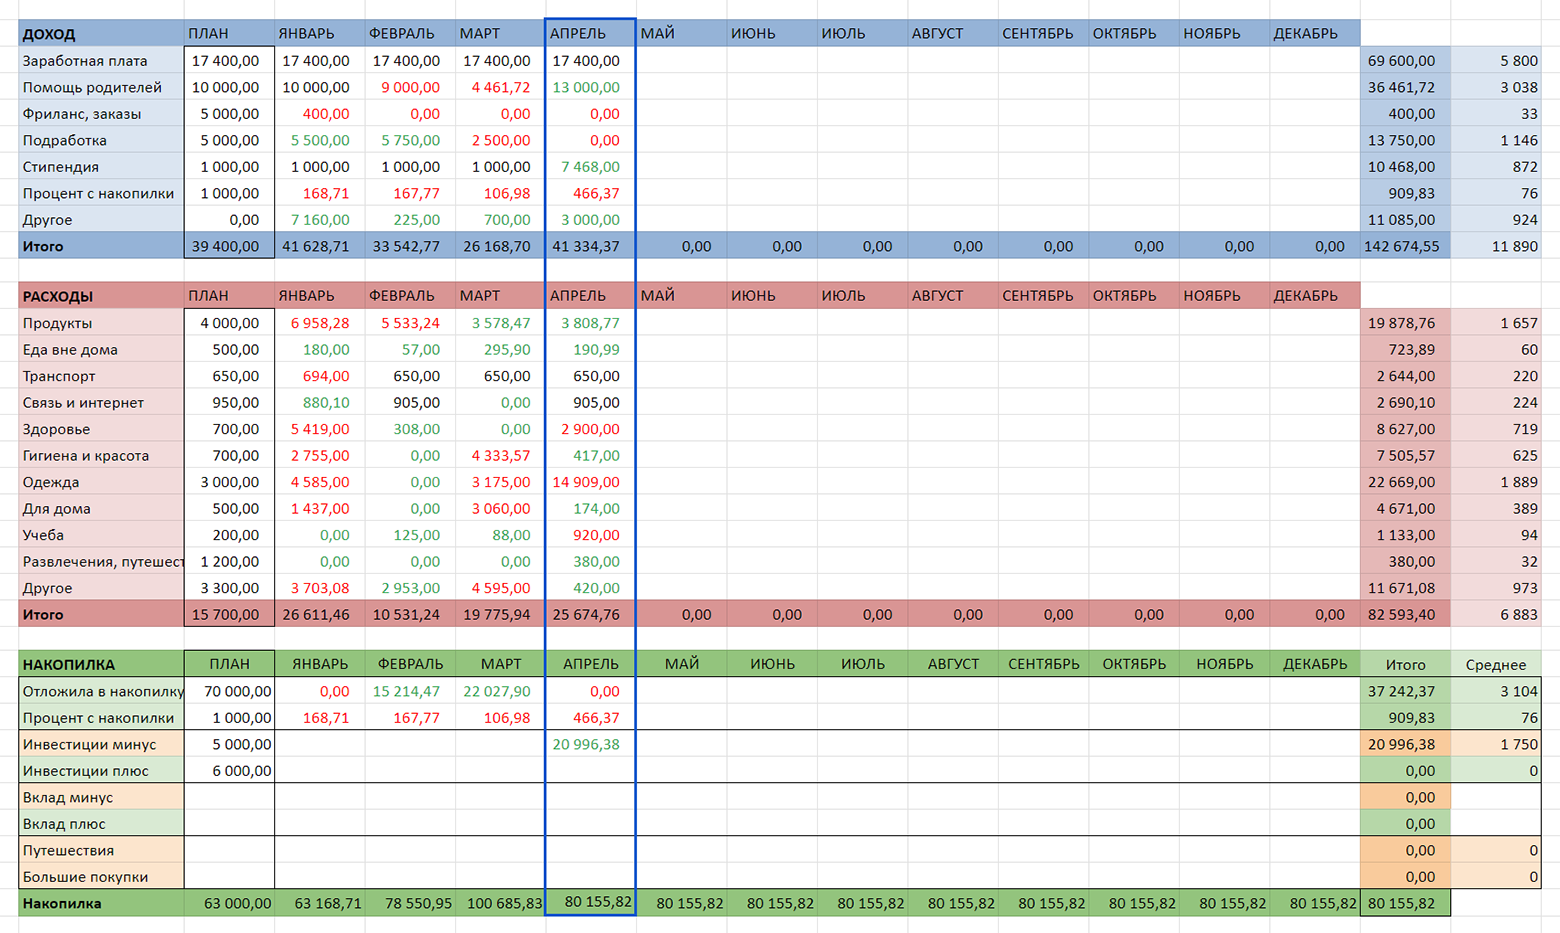
Task: Click the Инвестиции минус row label
Action: 101,744
